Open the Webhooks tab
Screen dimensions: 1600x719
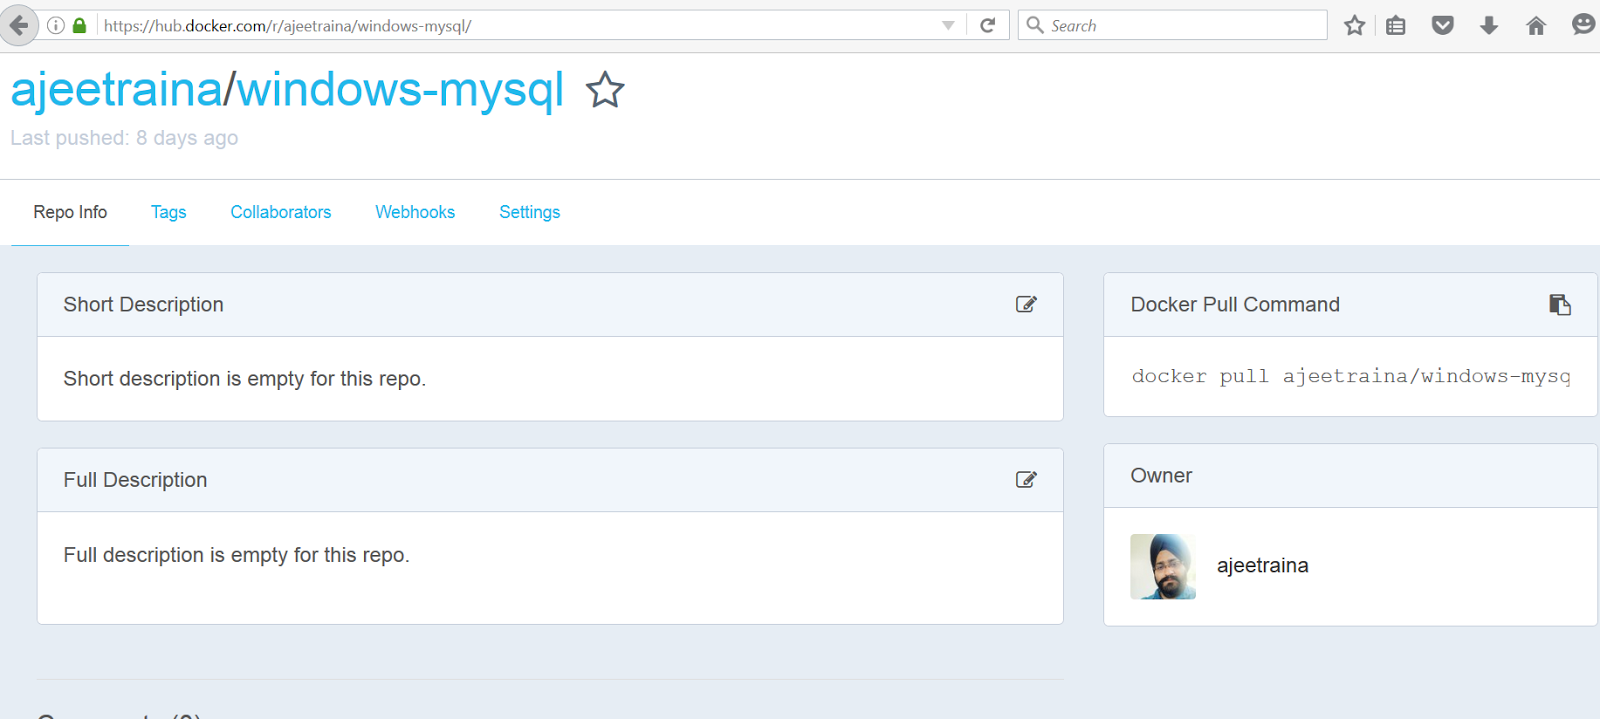[415, 212]
